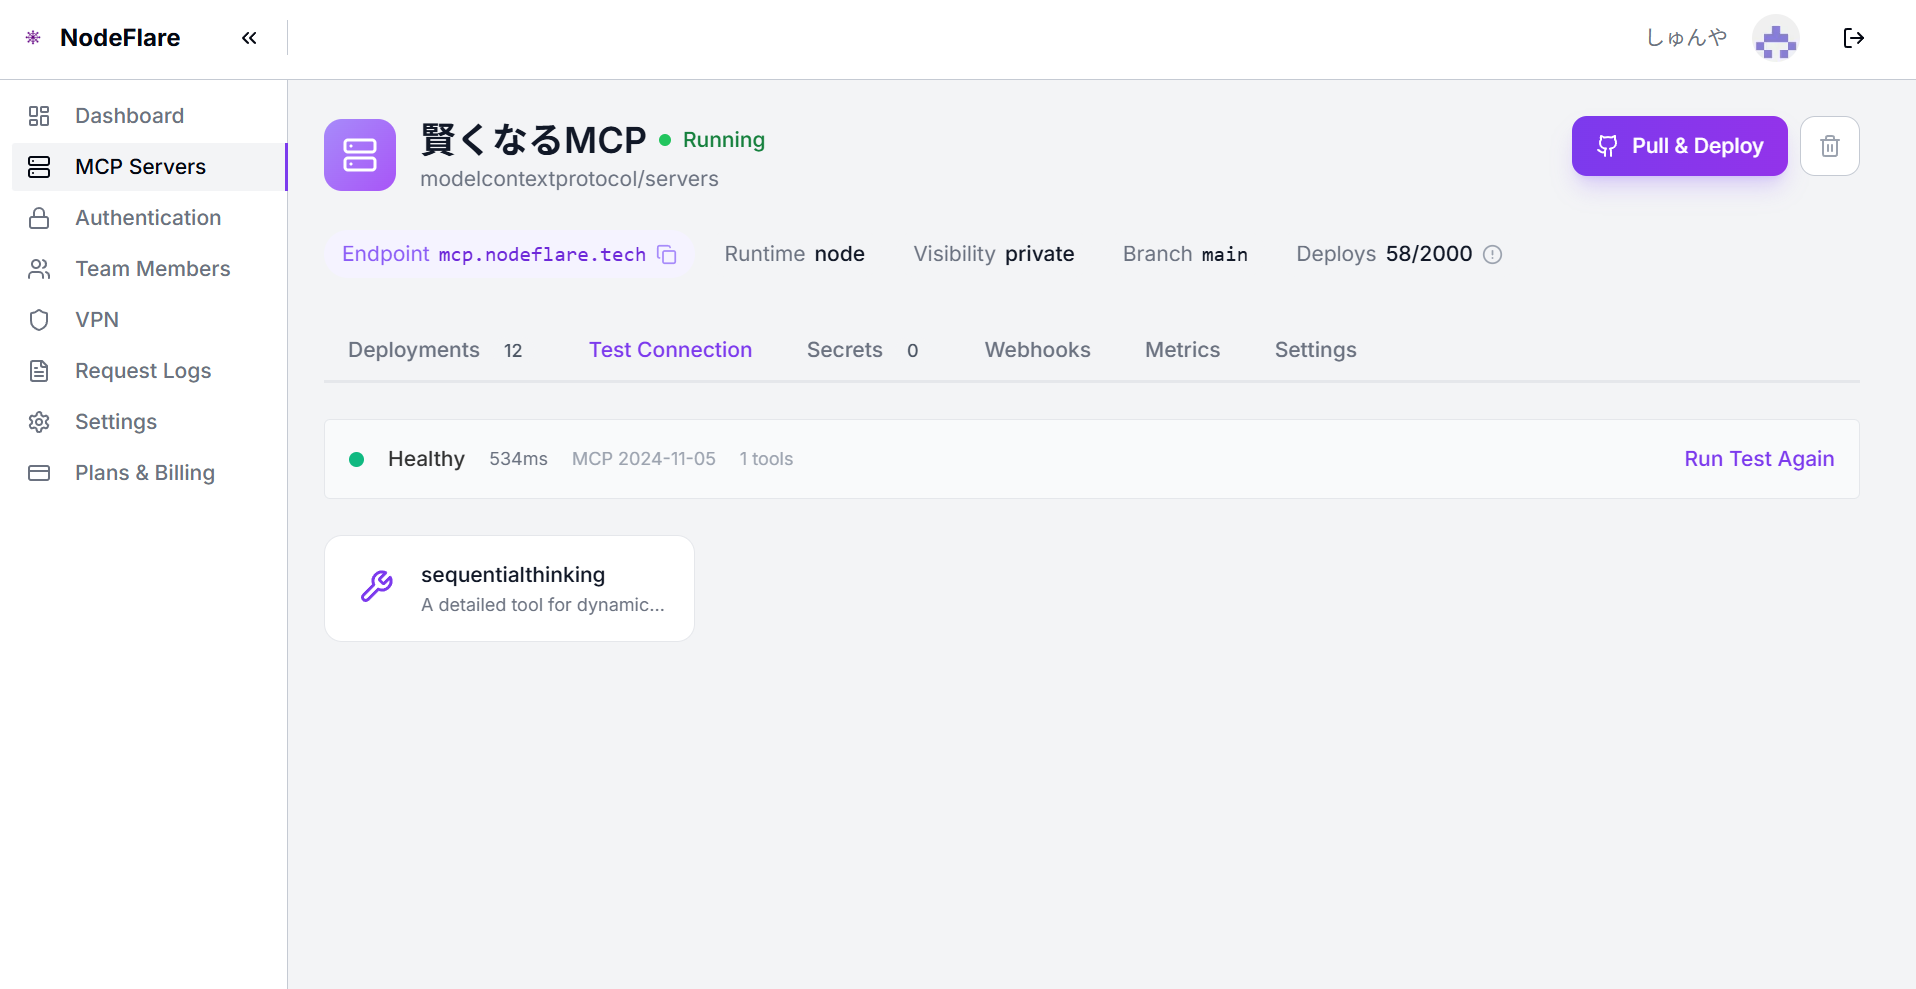The image size is (1916, 989).
Task: Click the Runtime node value
Action: click(840, 254)
